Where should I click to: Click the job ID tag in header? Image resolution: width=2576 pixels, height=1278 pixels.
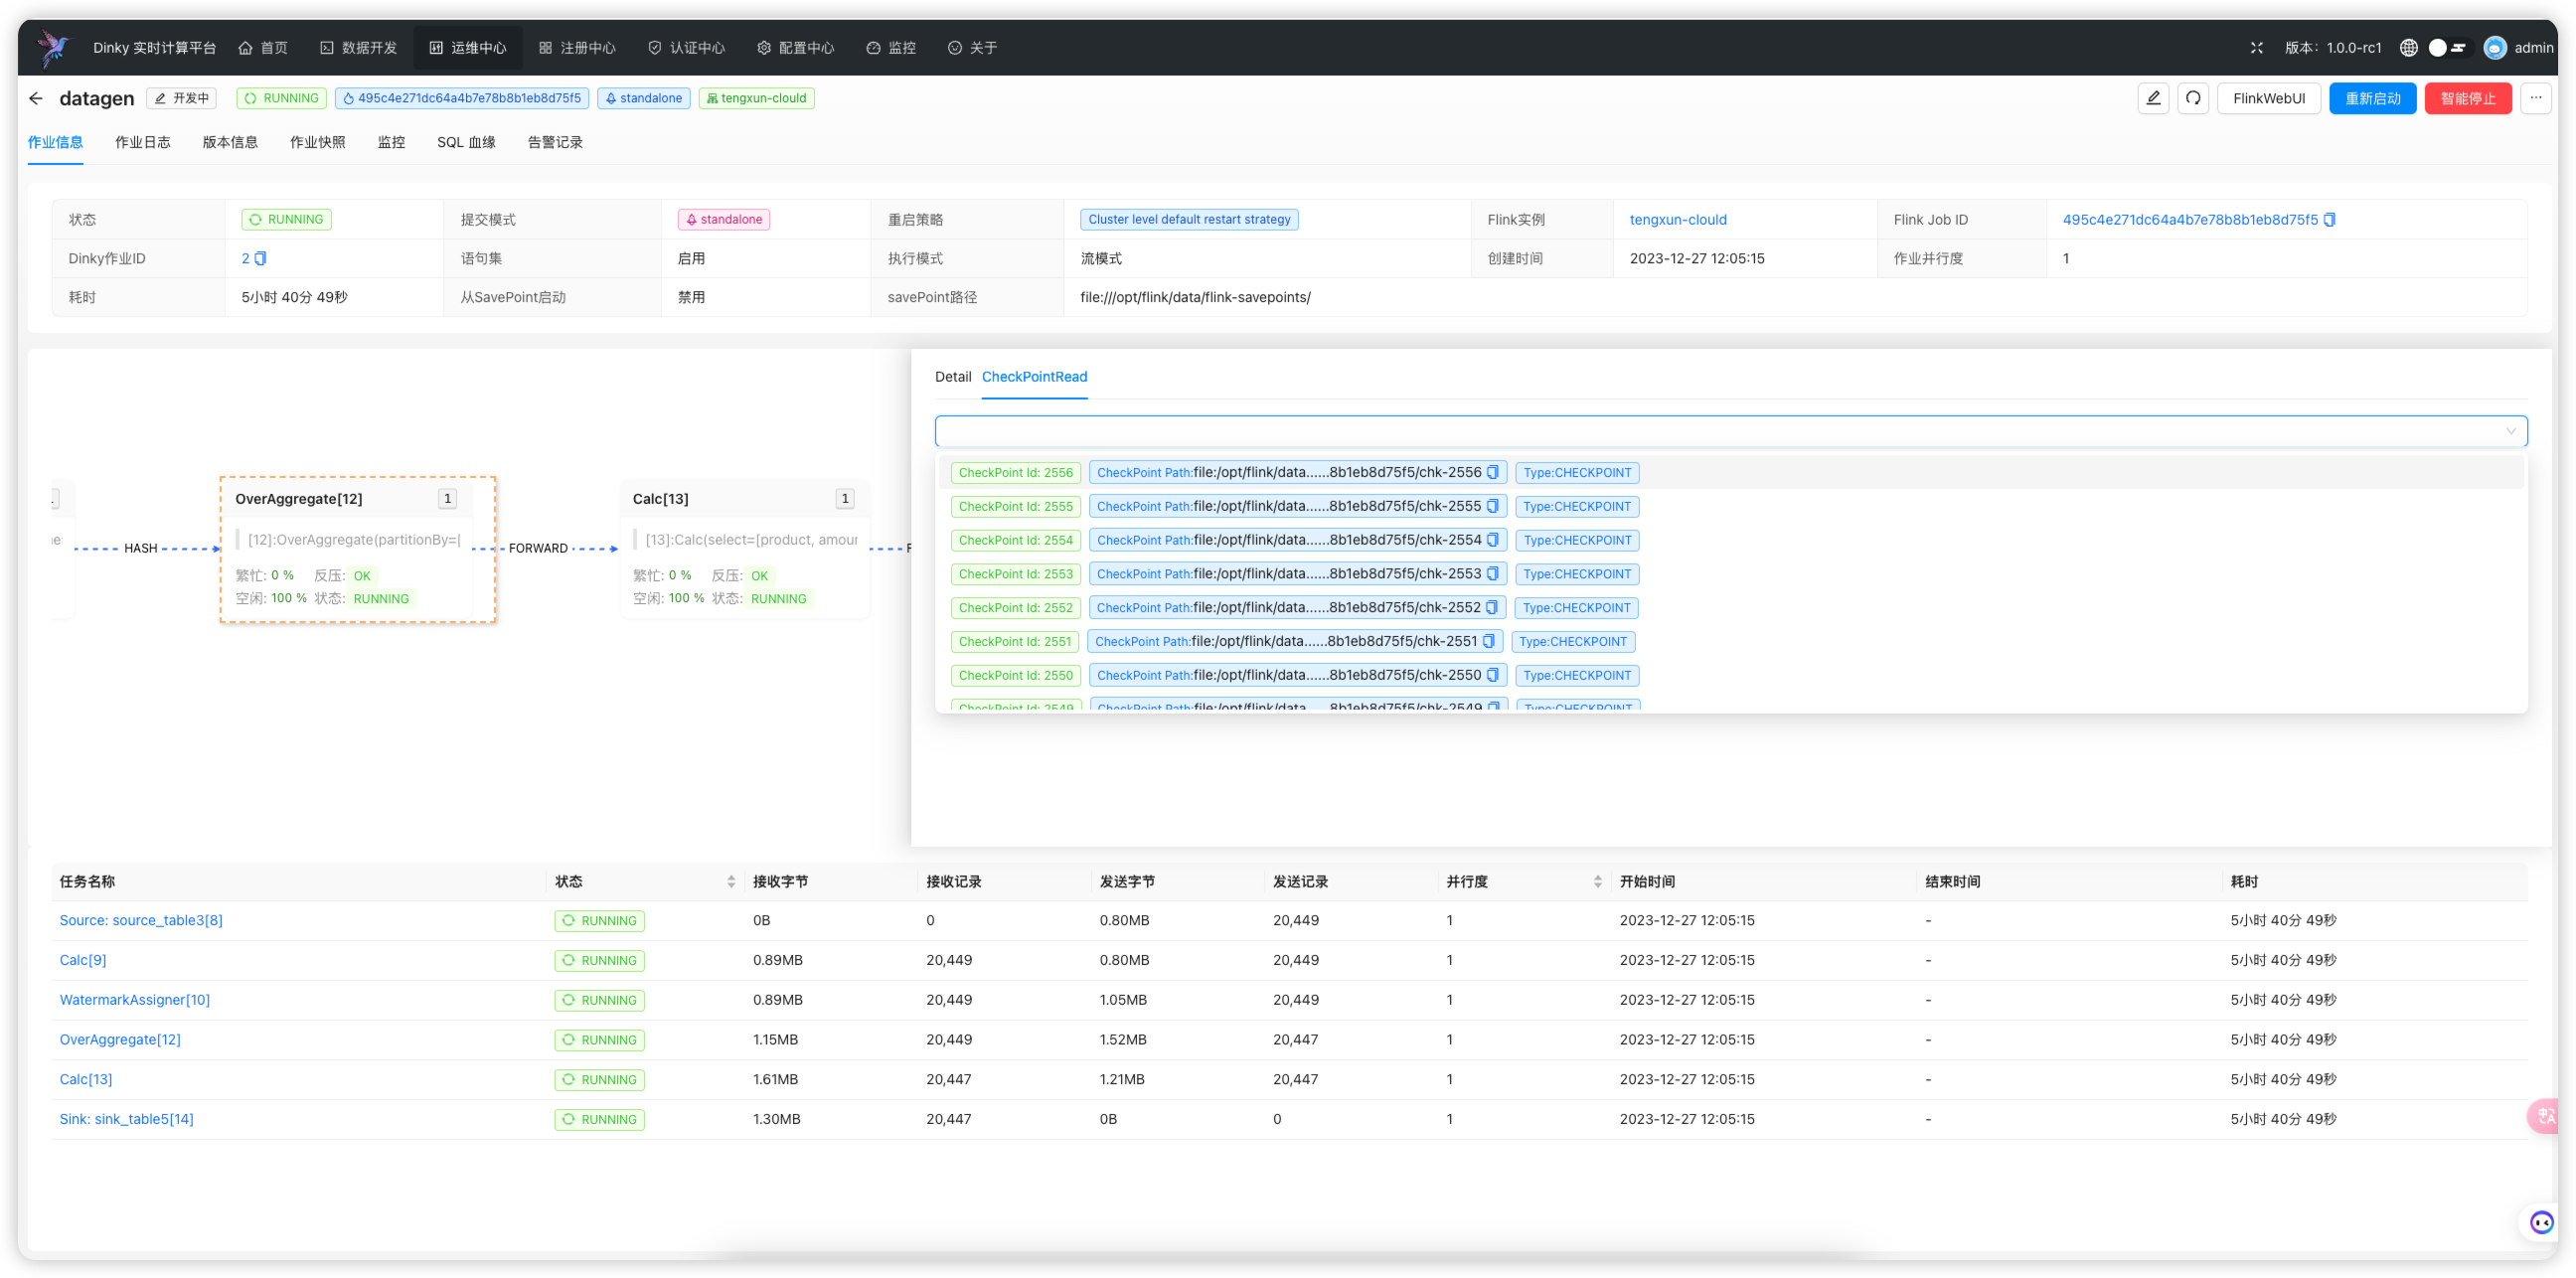pyautogui.click(x=461, y=98)
